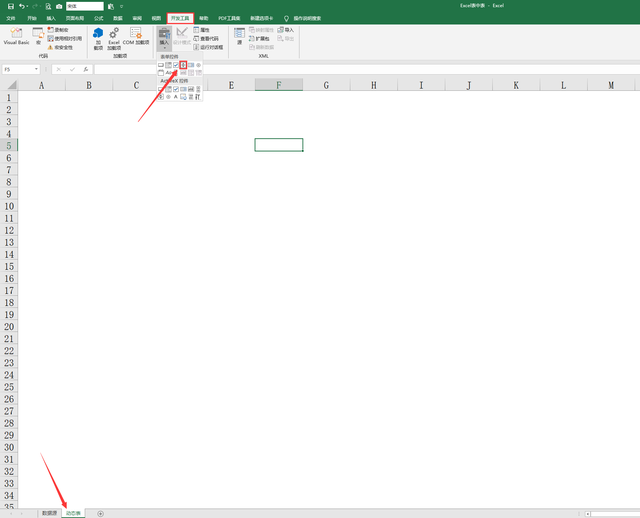640x518 pixels.
Task: Open the Visual Basic editor
Action: (16, 36)
